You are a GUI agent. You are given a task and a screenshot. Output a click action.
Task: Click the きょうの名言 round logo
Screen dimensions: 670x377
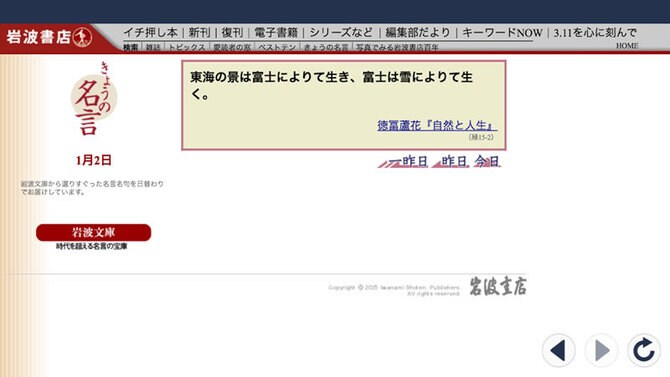(94, 99)
